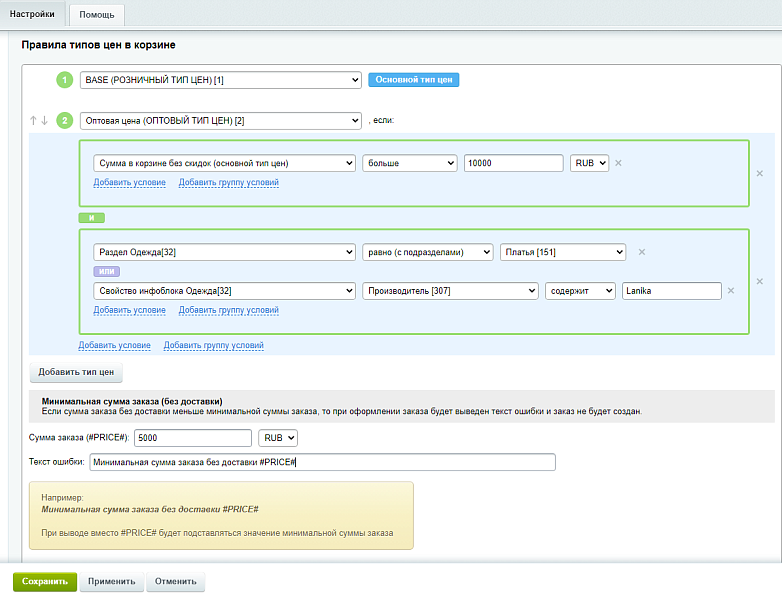Expand the Оптовая цена price type dropdown

tap(220, 120)
